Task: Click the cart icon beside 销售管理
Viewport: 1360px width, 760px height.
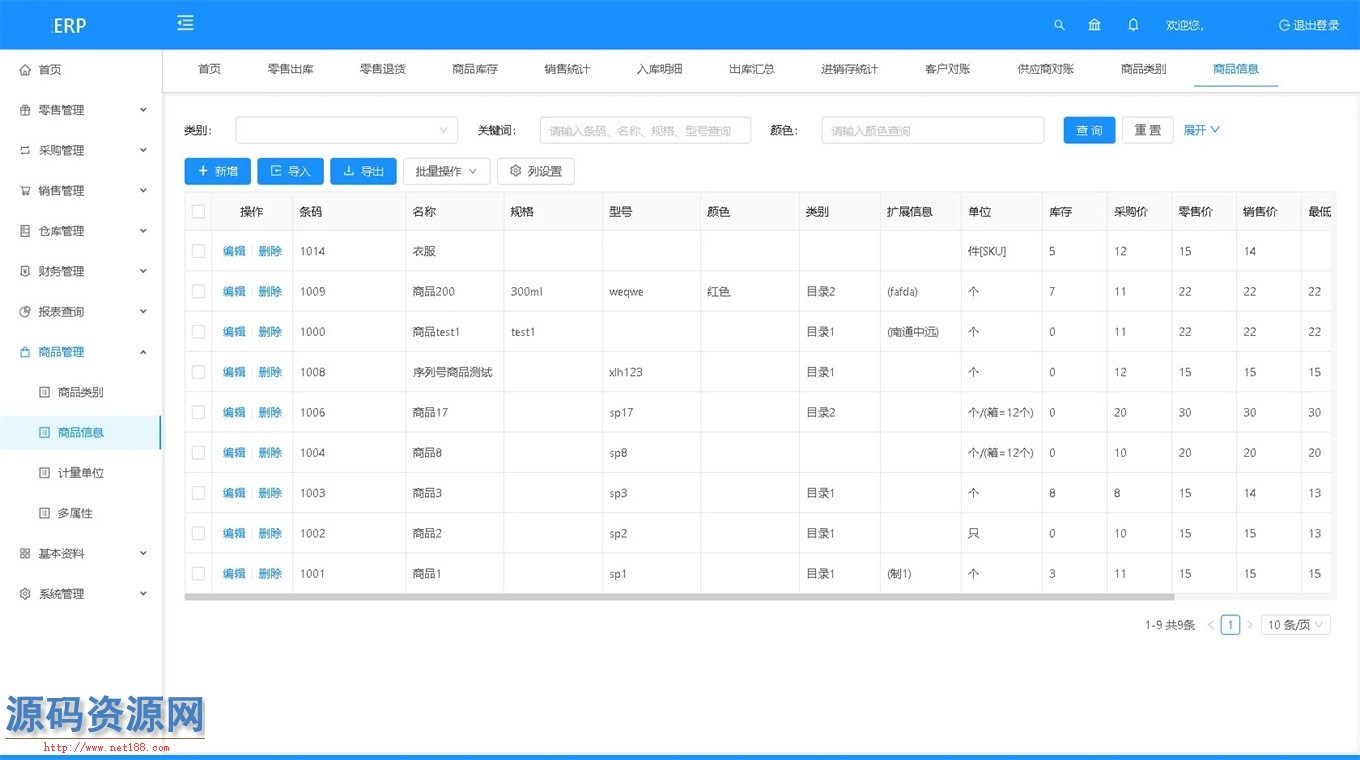Action: coord(25,190)
